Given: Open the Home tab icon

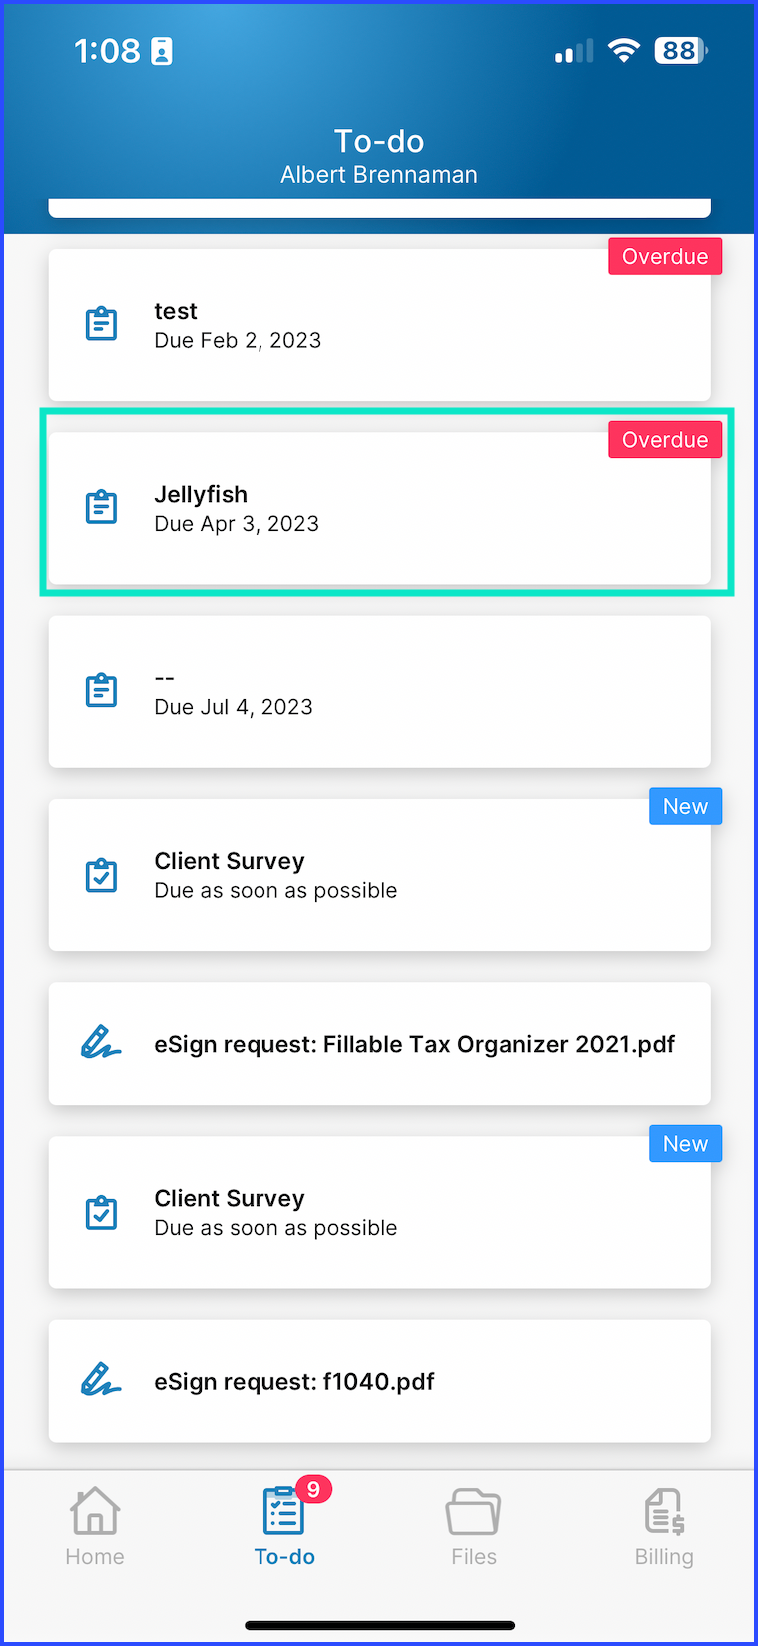Looking at the screenshot, I should 95,1510.
